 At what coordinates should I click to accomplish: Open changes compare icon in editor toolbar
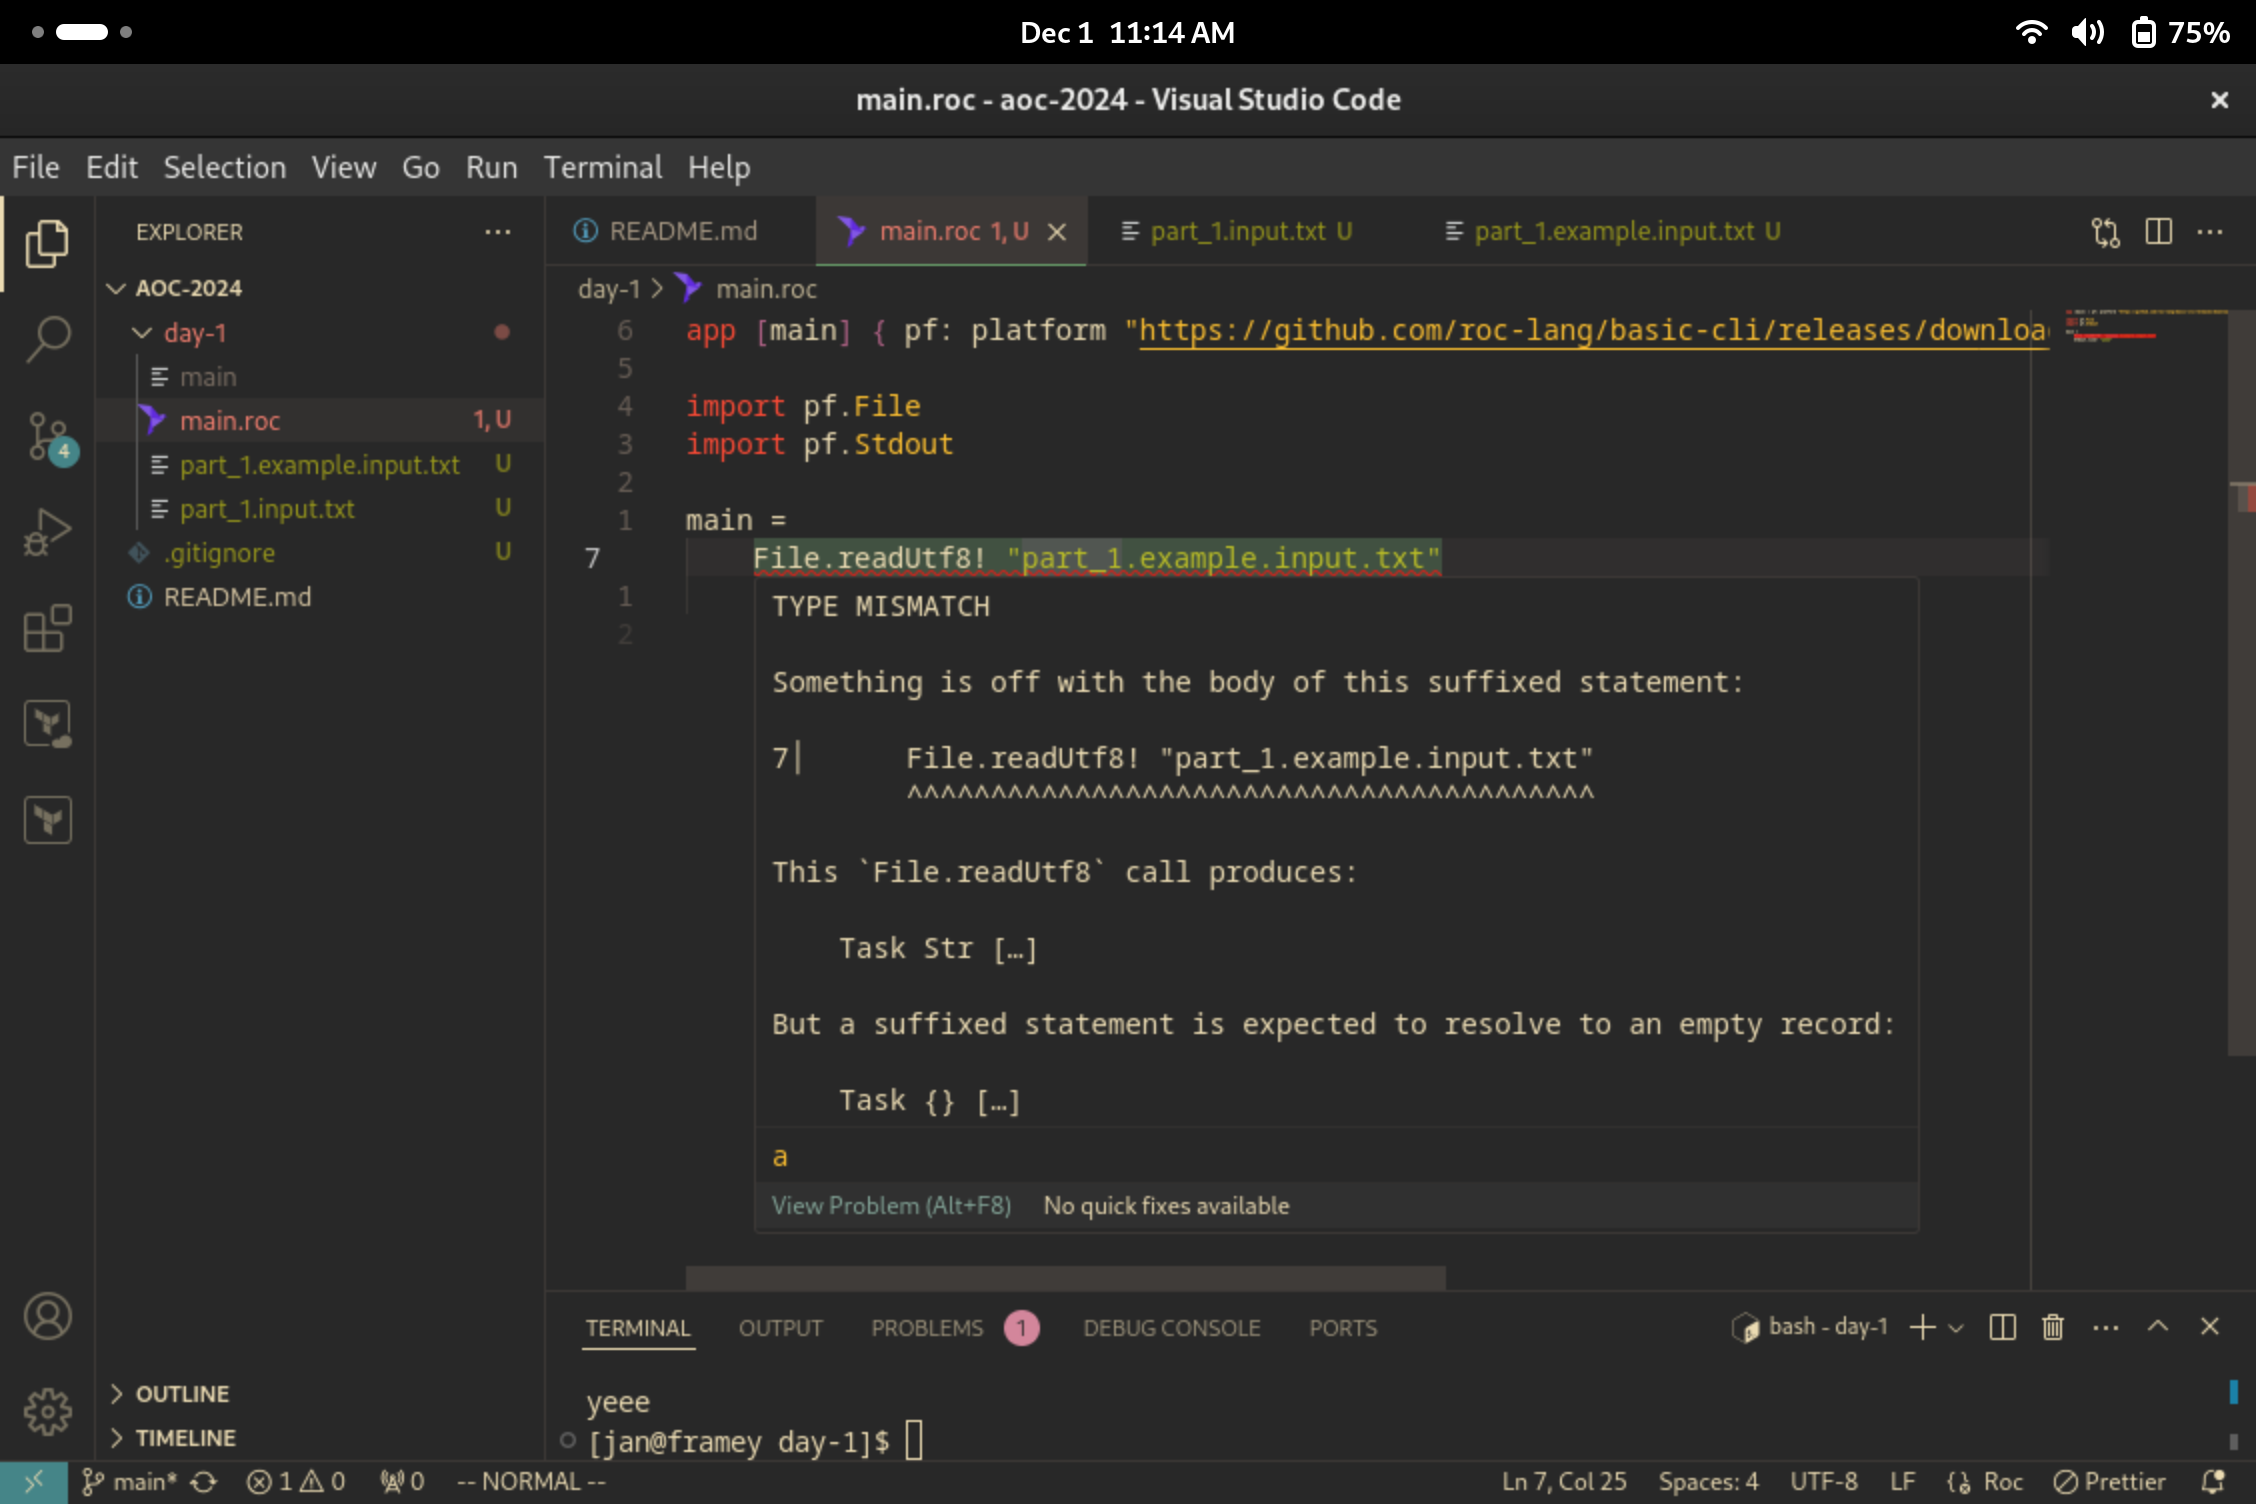[x=2105, y=232]
